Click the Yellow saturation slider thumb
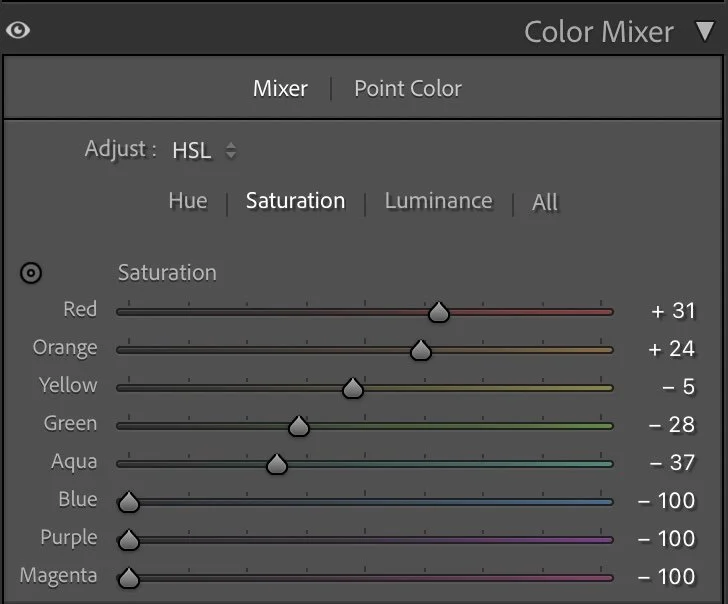Image resolution: width=728 pixels, height=604 pixels. [x=353, y=388]
